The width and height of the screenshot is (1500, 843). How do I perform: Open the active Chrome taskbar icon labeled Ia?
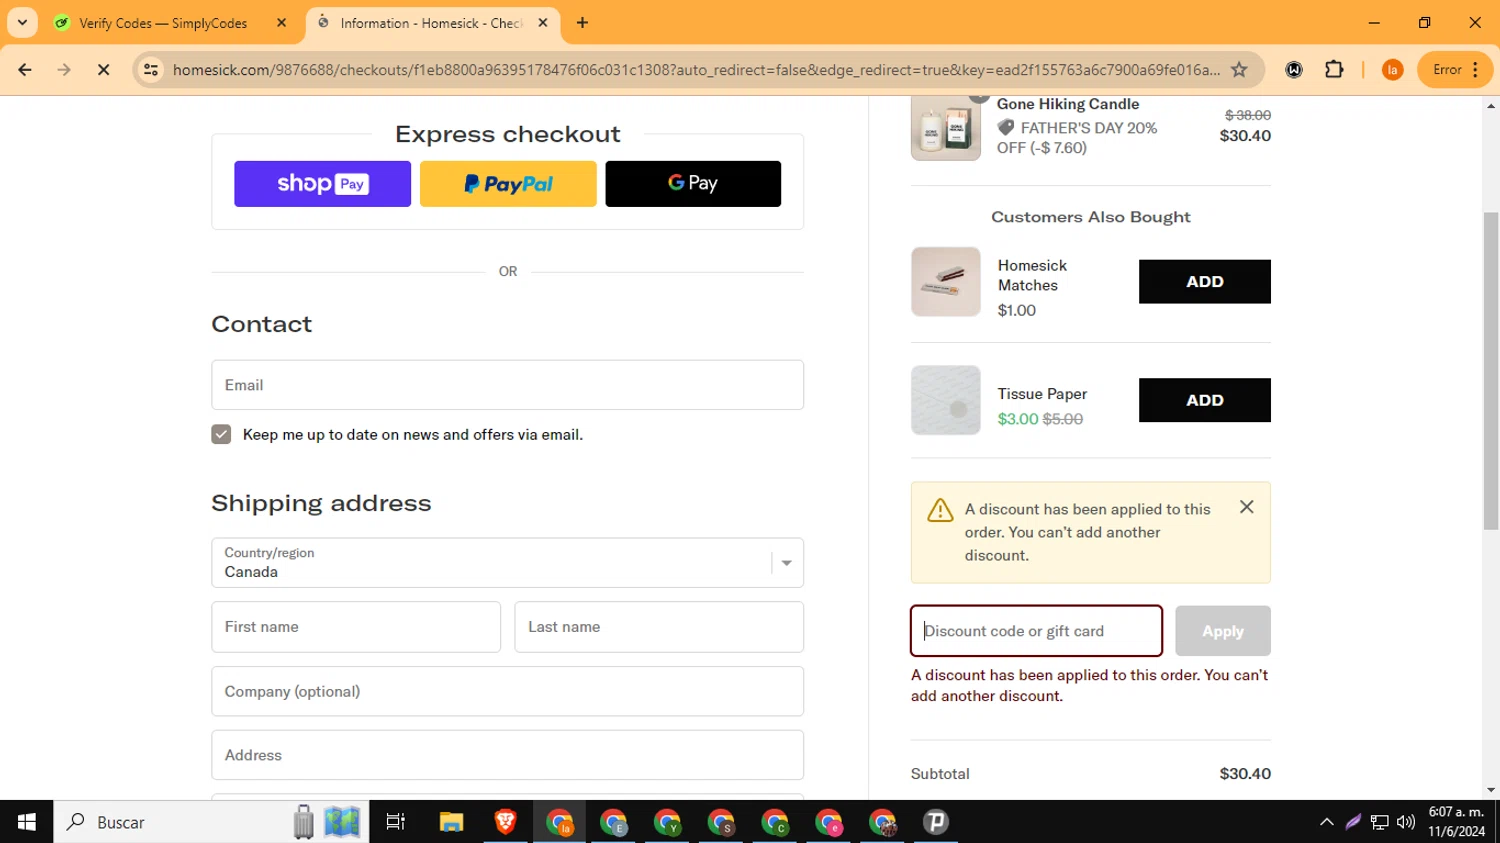tap(559, 822)
